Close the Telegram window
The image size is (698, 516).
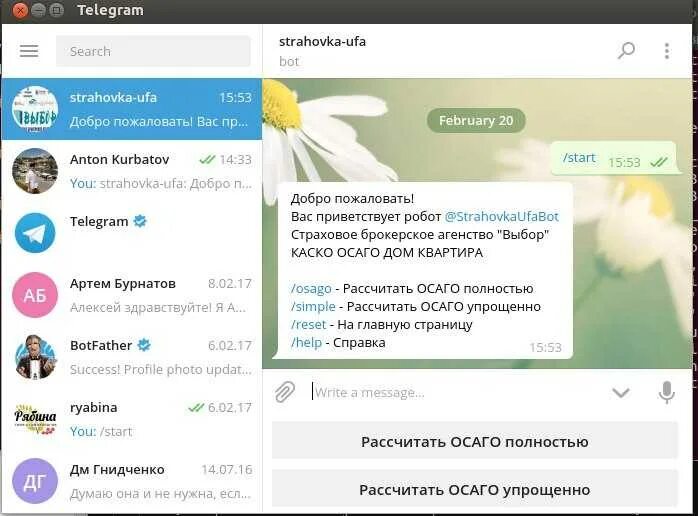click(20, 10)
